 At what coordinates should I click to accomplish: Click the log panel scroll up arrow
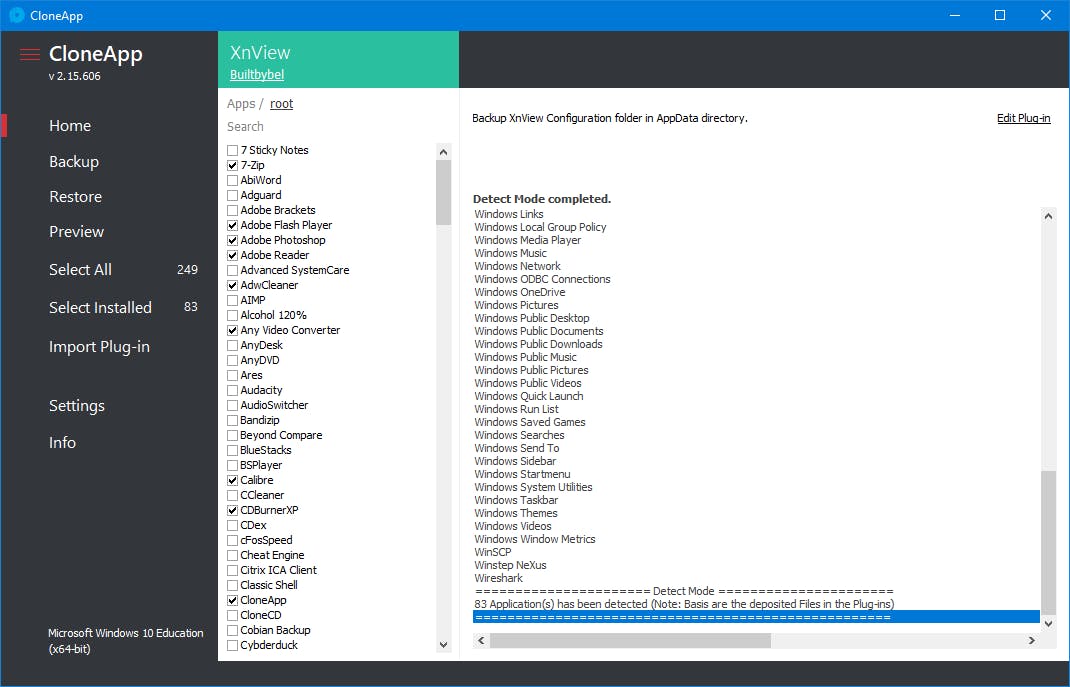(1049, 216)
